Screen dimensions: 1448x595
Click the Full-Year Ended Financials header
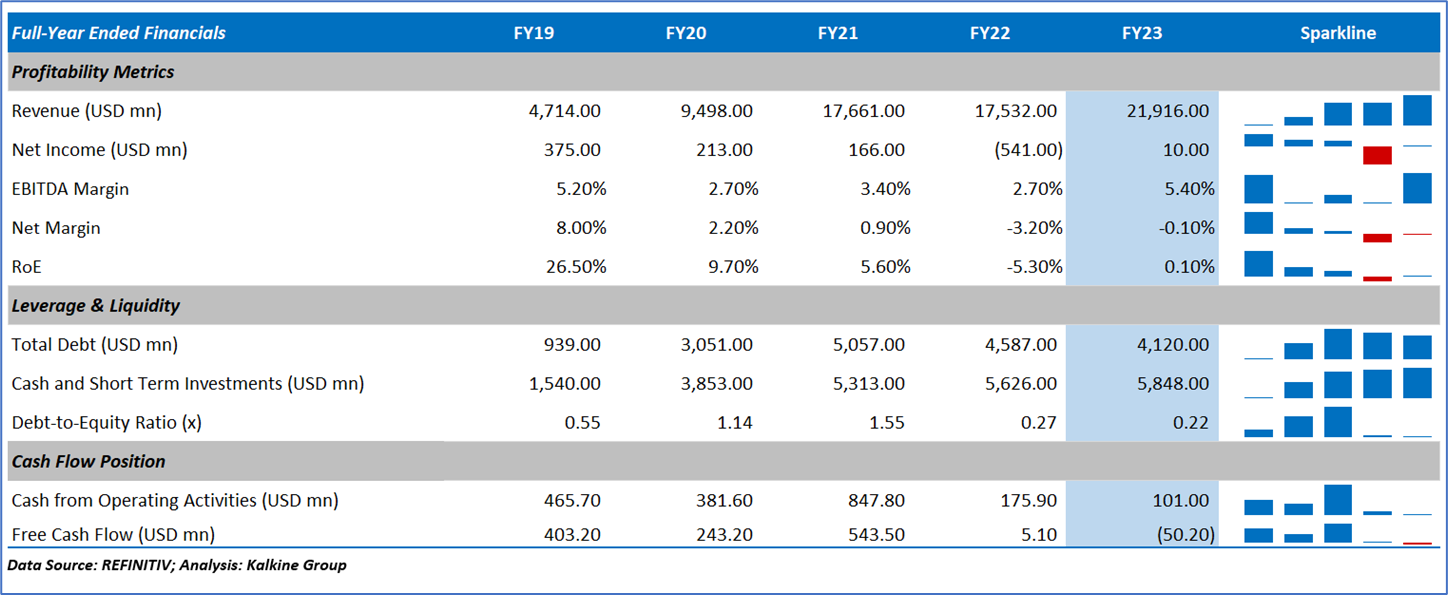coord(119,33)
